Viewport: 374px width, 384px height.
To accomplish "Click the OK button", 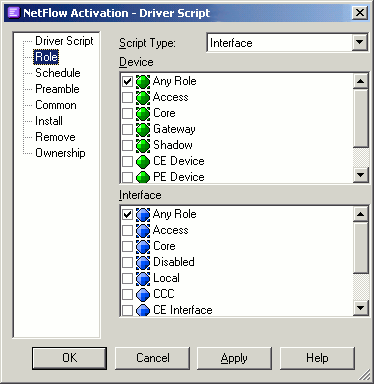I will [69, 358].
